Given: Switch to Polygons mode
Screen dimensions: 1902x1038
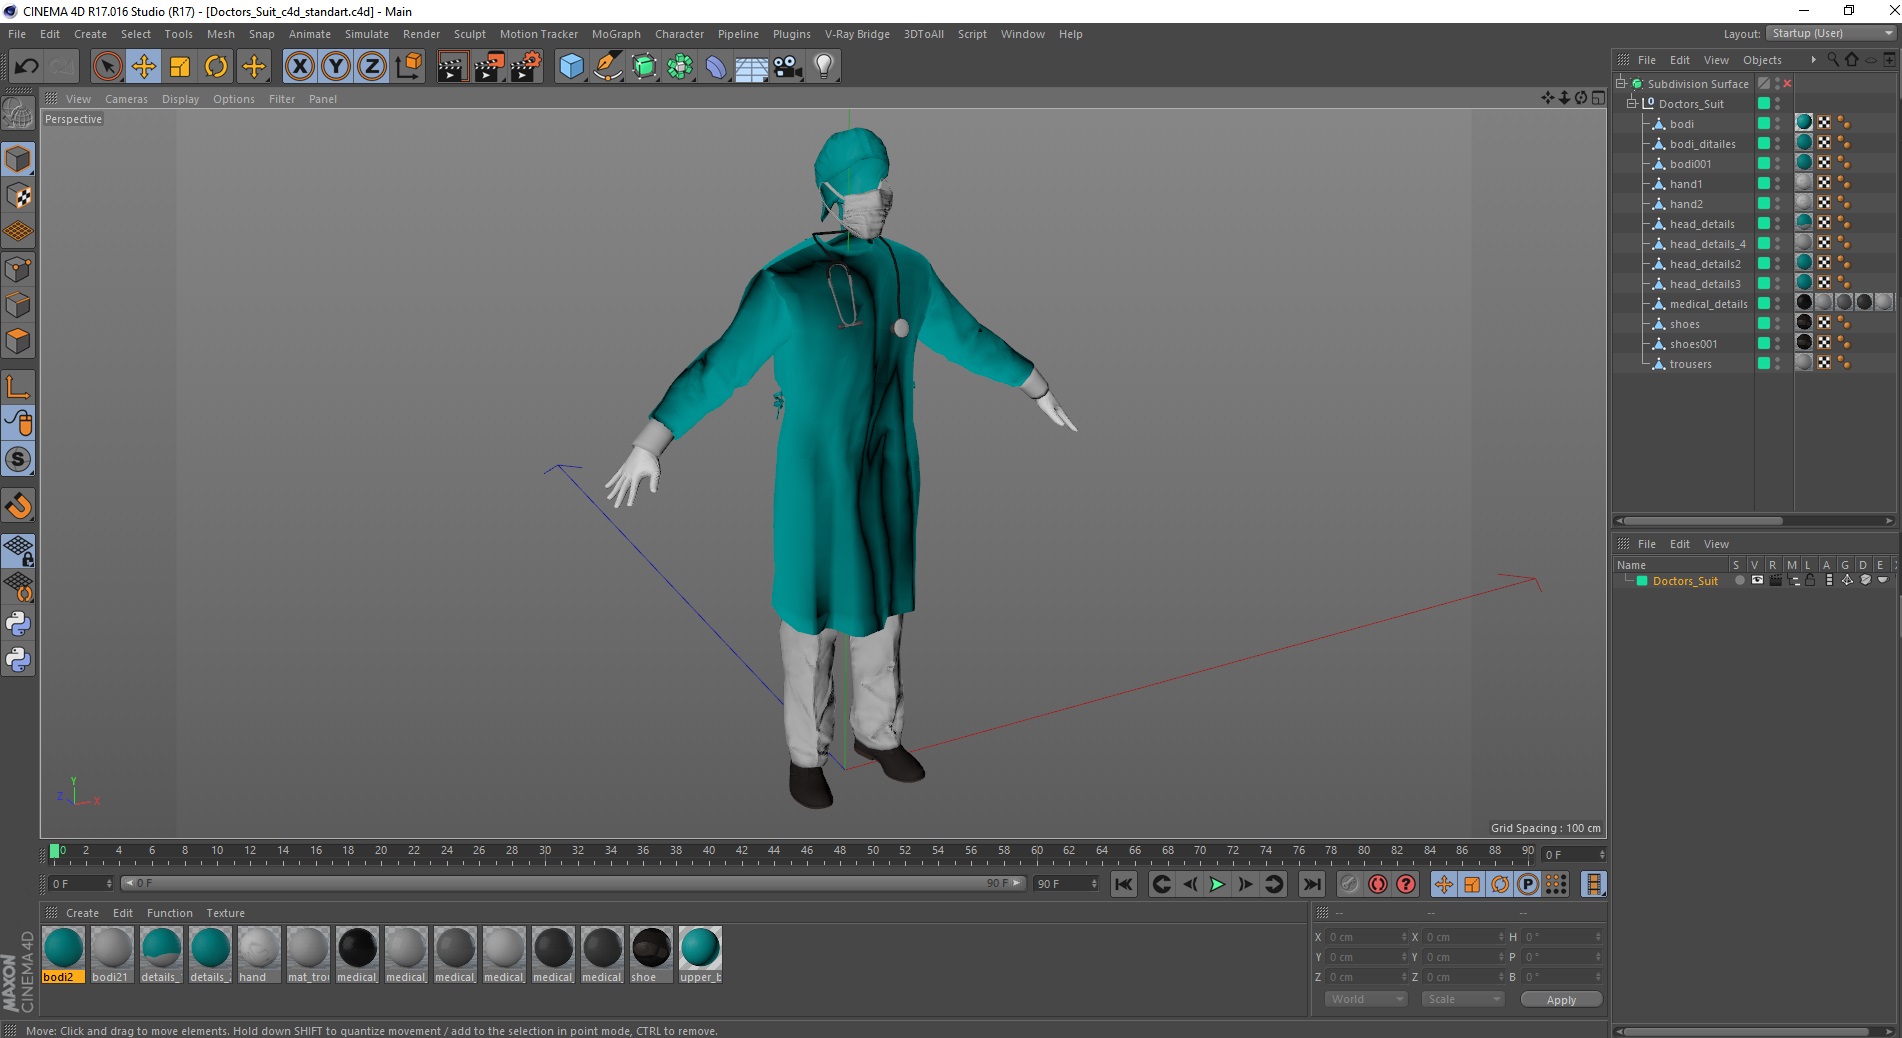Looking at the screenshot, I should [x=18, y=341].
